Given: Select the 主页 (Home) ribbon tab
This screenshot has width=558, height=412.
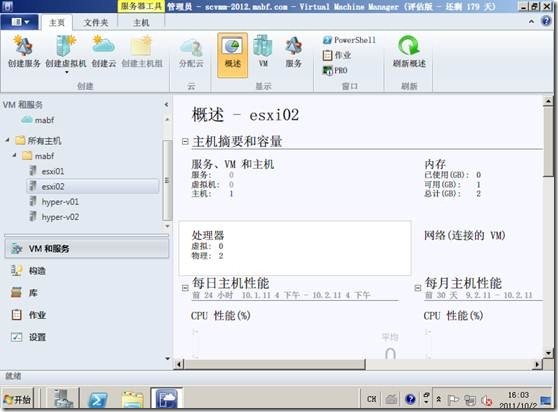Looking at the screenshot, I should click(57, 23).
